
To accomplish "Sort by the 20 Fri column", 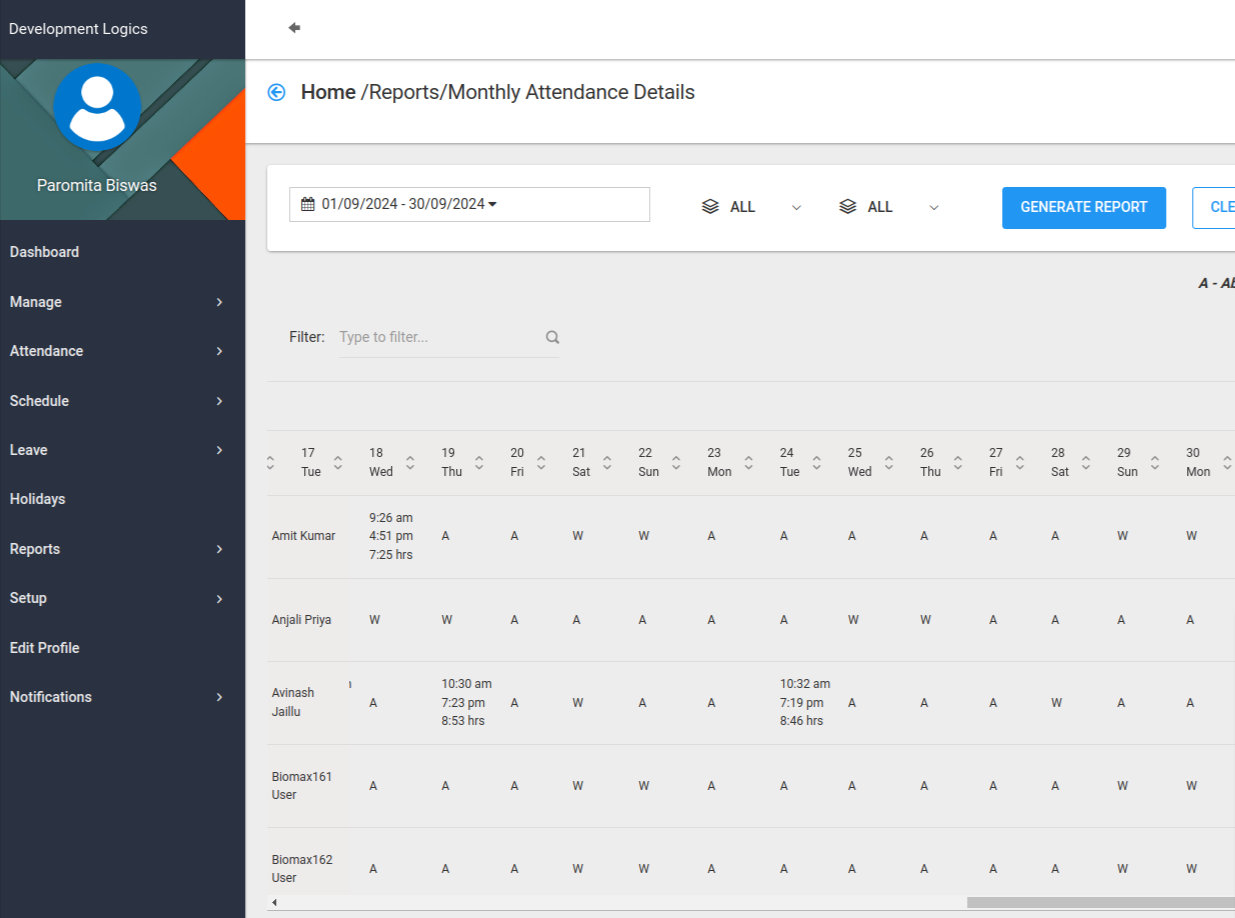I will click(541, 463).
